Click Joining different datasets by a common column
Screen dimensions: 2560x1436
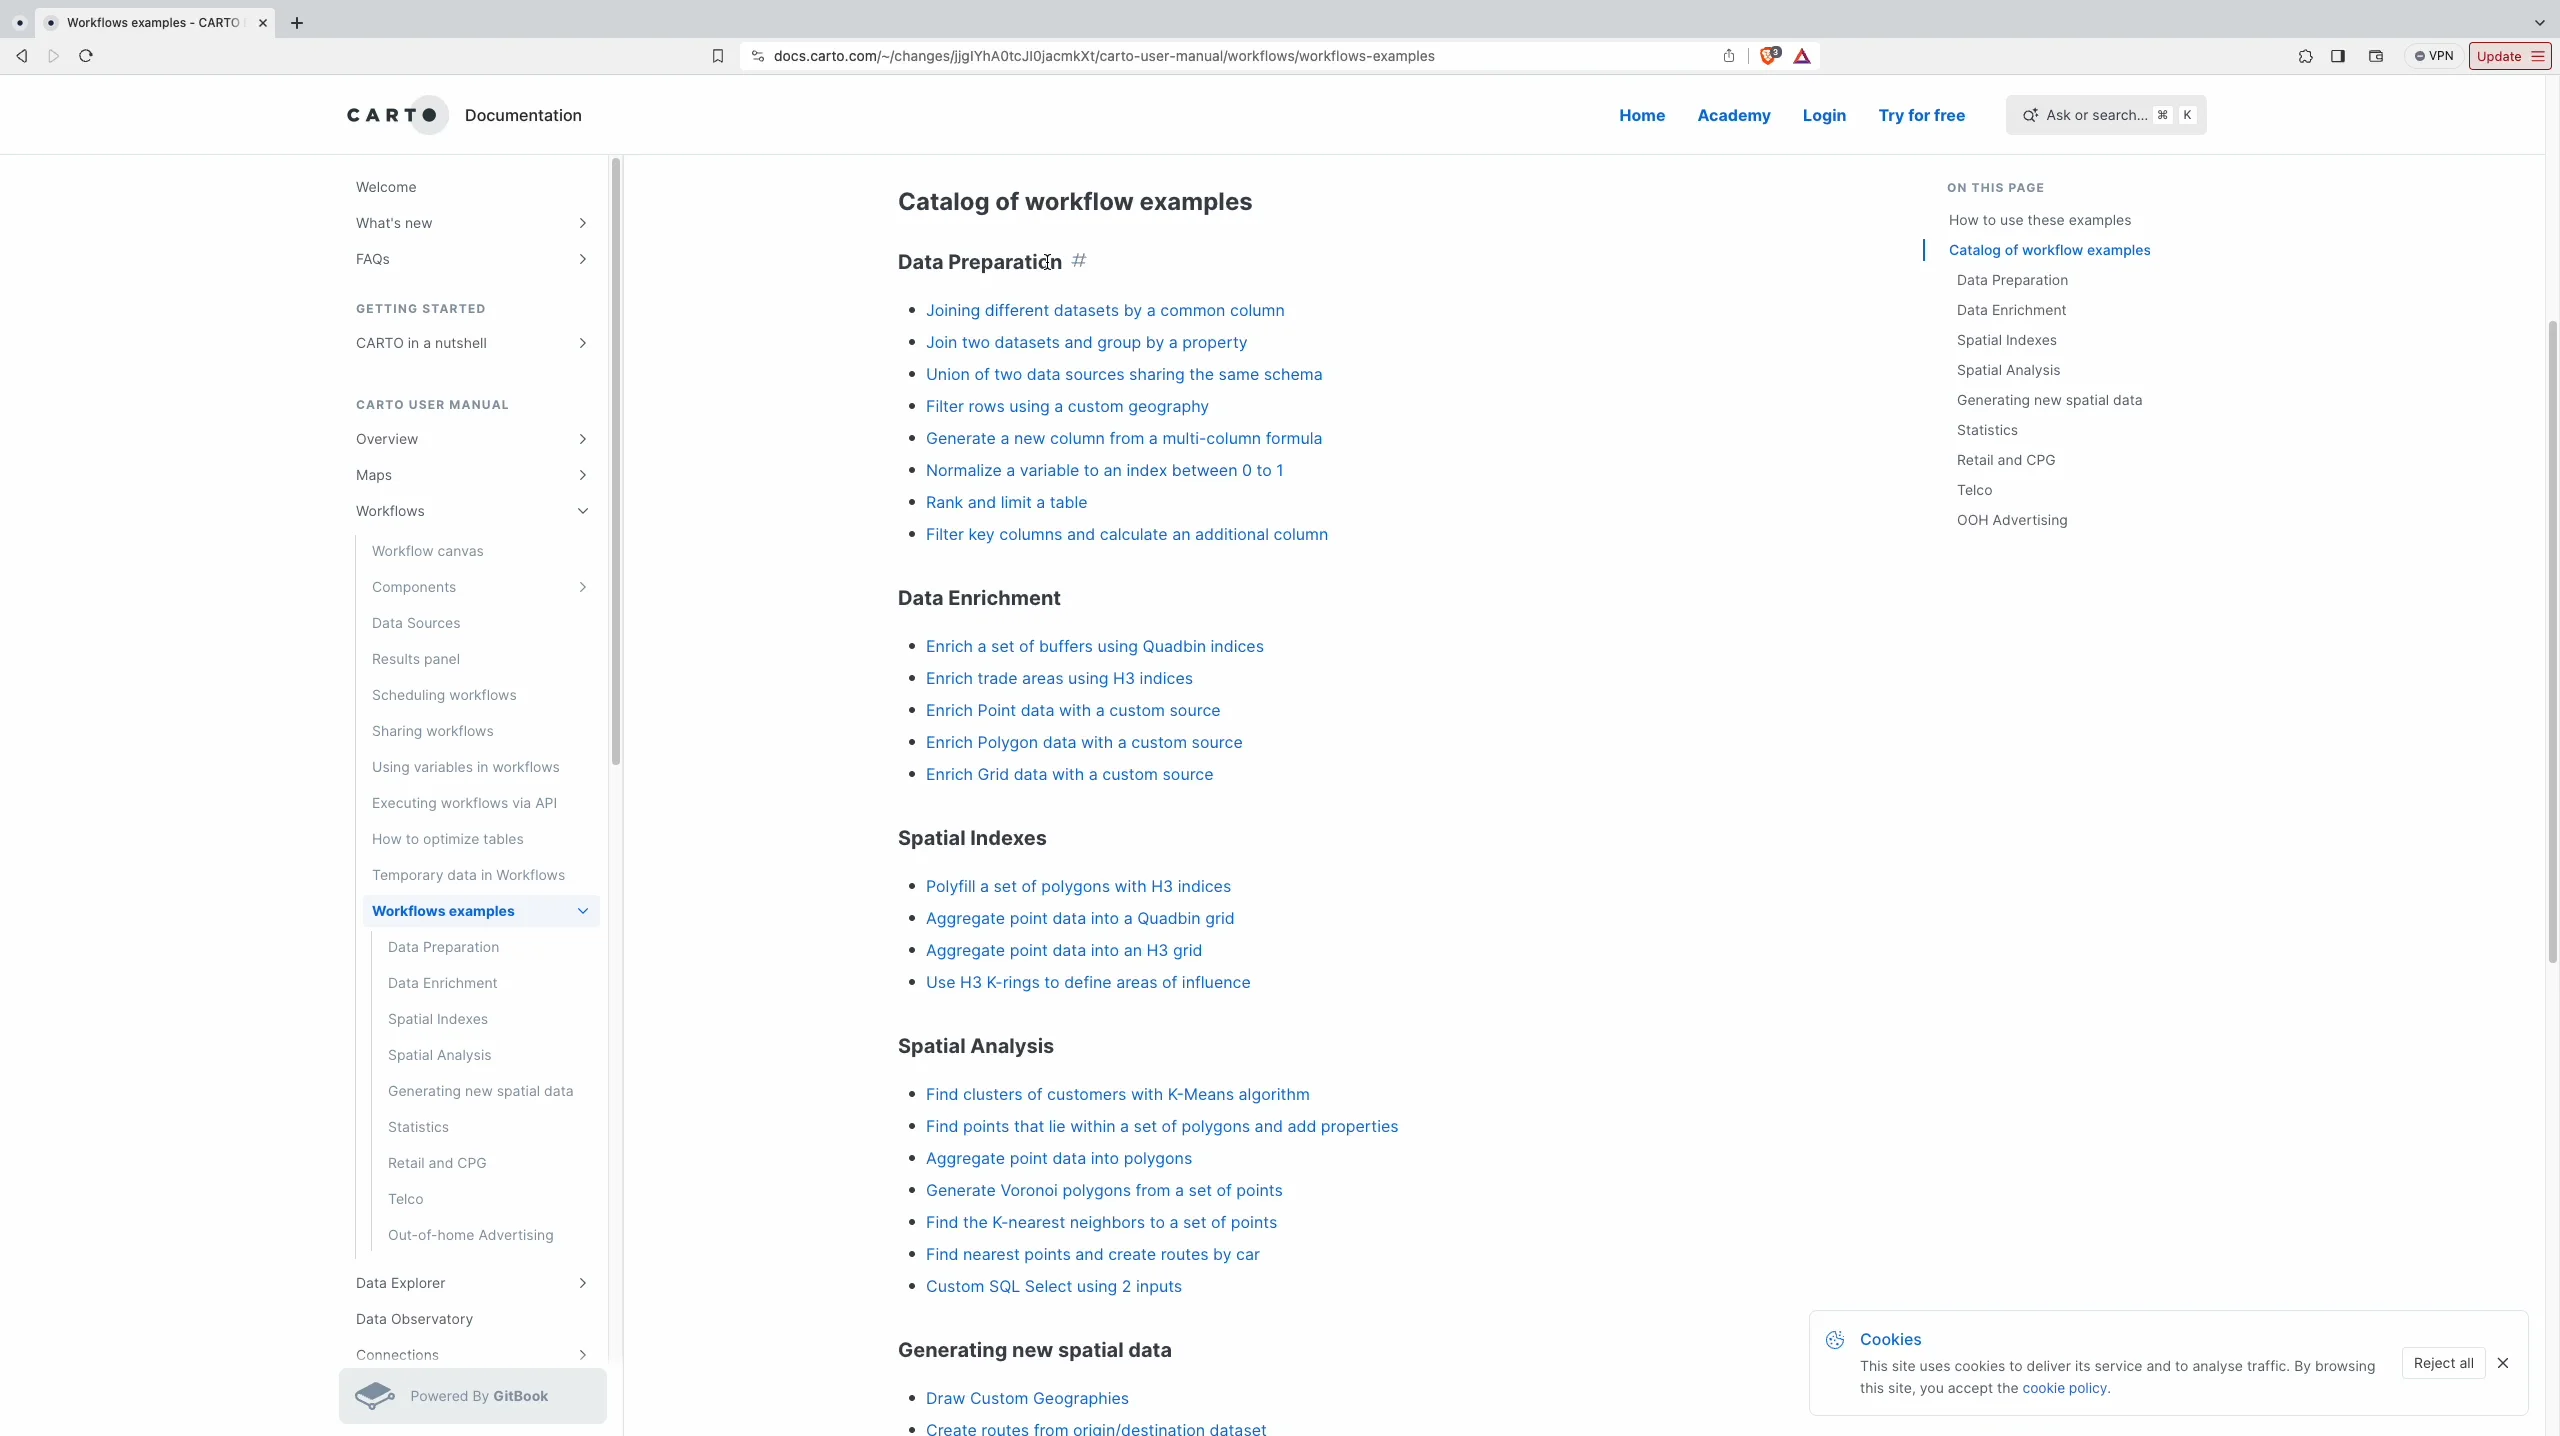pos(1106,309)
